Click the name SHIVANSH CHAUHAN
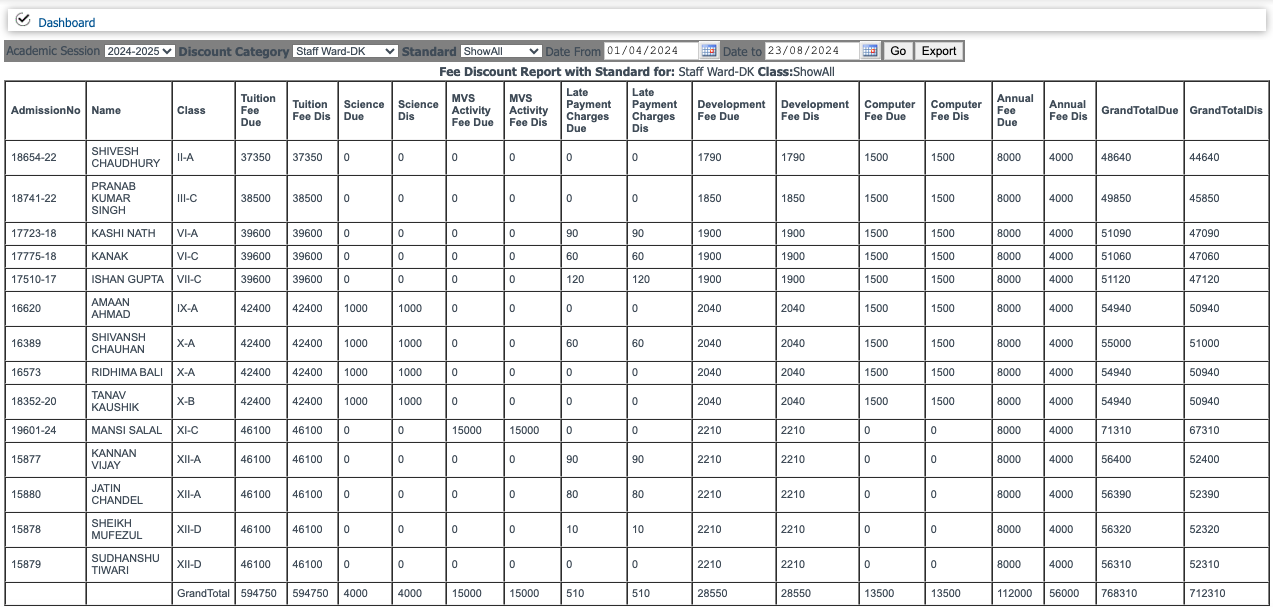1273x607 pixels. pyautogui.click(x=118, y=343)
